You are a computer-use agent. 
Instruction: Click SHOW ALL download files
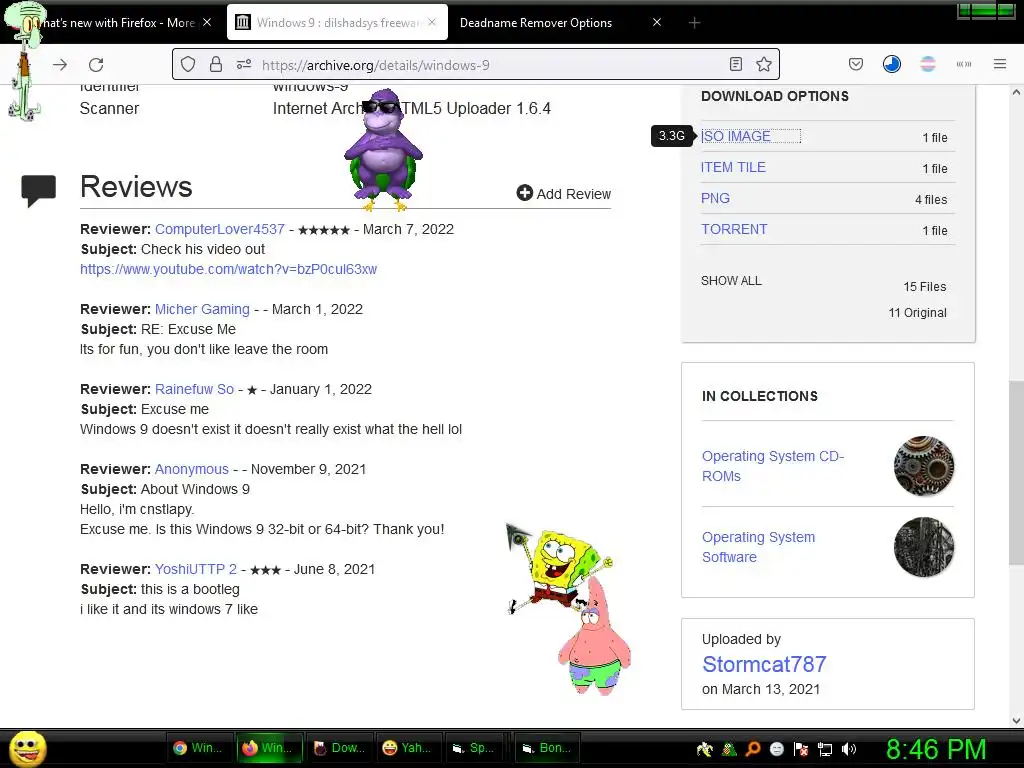pos(731,281)
